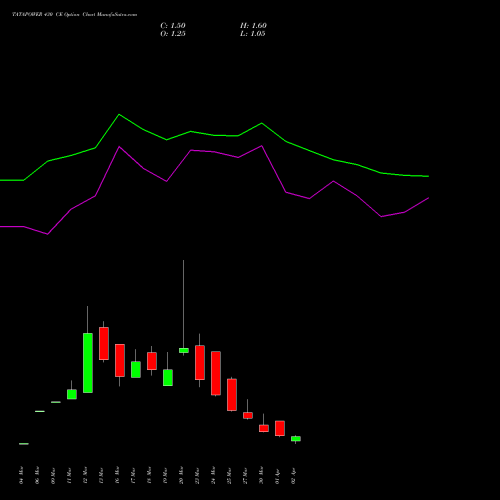Select the red candle on 23 Mar

200,362
